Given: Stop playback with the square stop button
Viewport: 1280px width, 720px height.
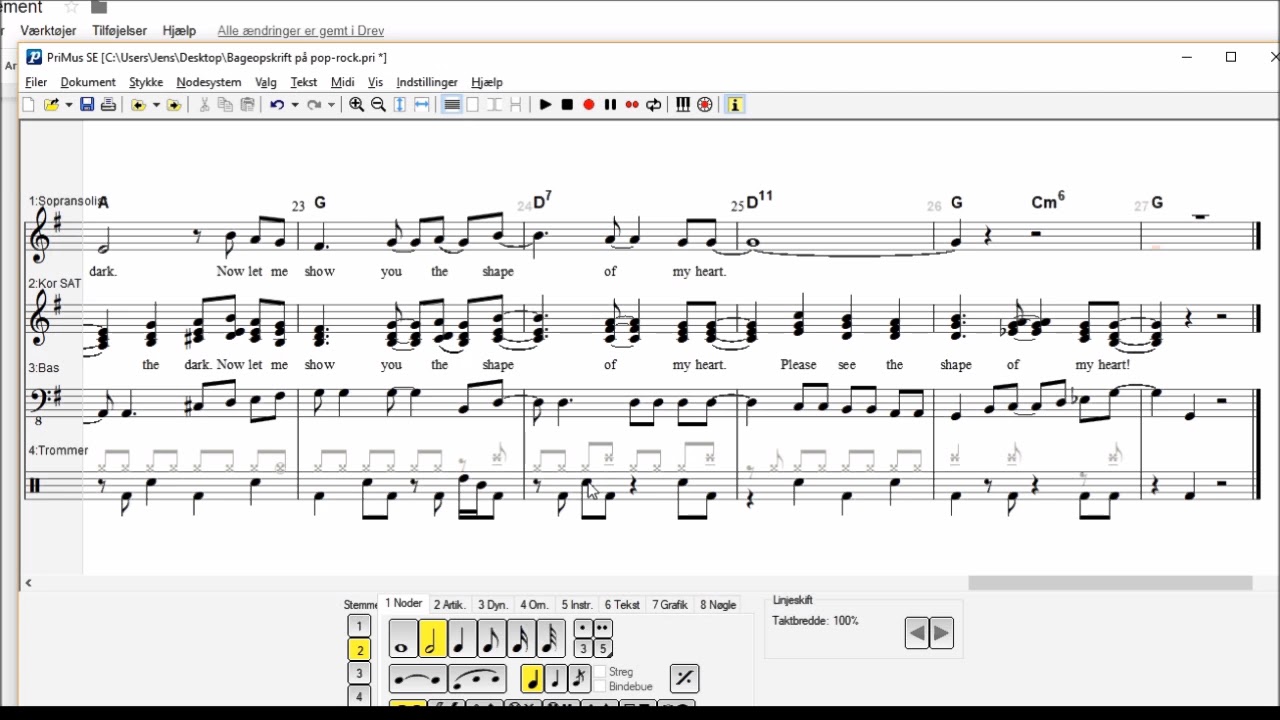Looking at the screenshot, I should pyautogui.click(x=567, y=105).
